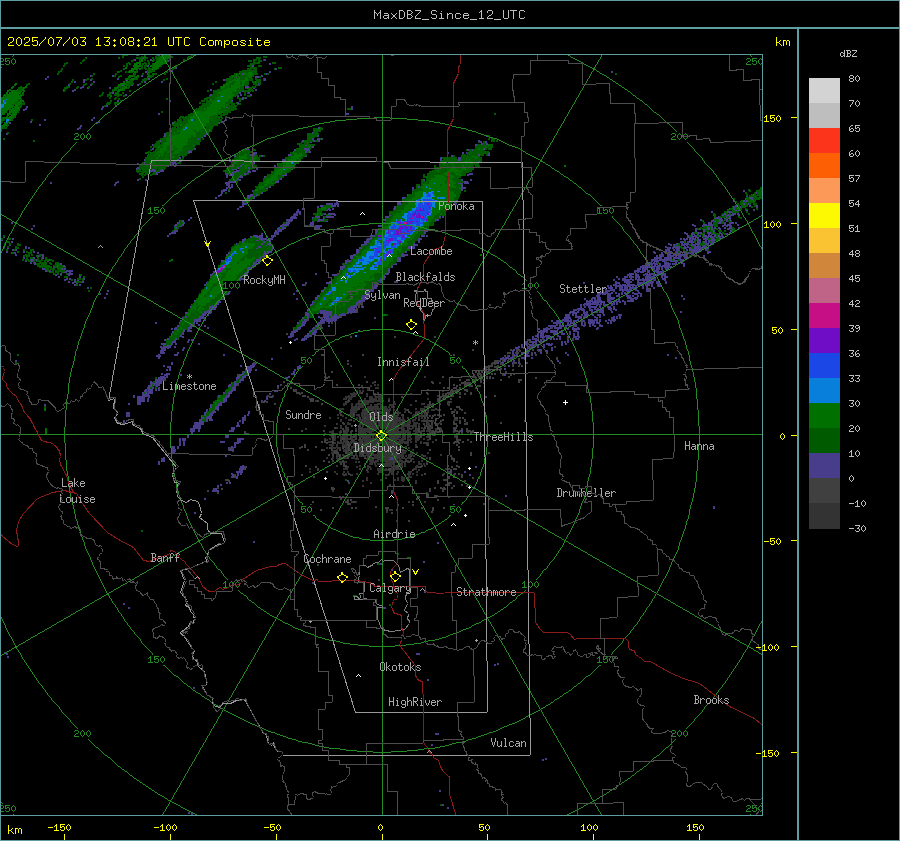Click the bottom axis -150 km tick label
The image size is (900, 841).
coord(59,827)
